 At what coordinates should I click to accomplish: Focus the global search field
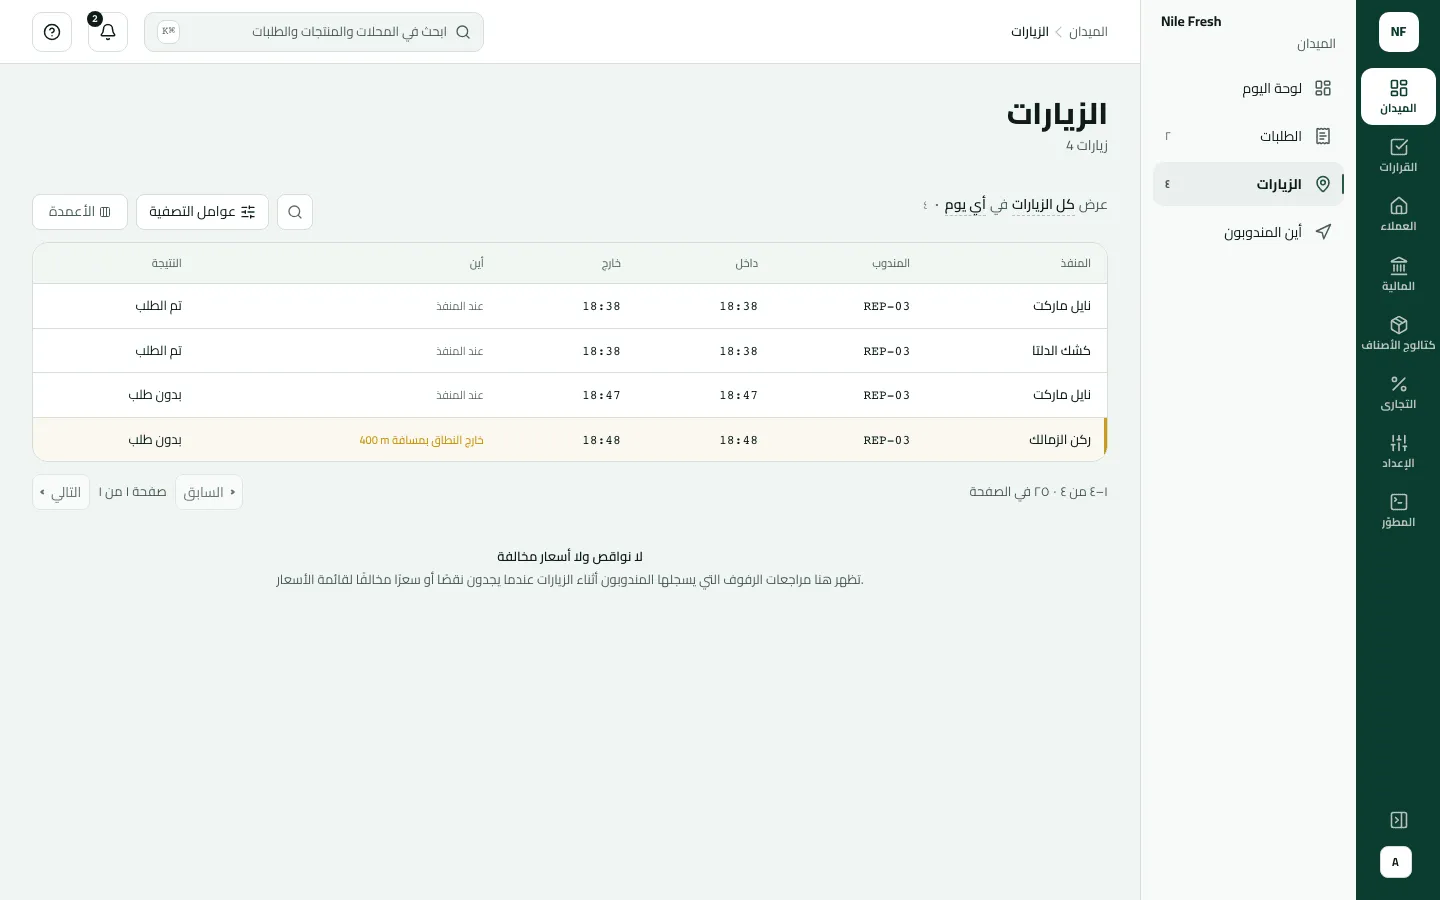point(314,32)
